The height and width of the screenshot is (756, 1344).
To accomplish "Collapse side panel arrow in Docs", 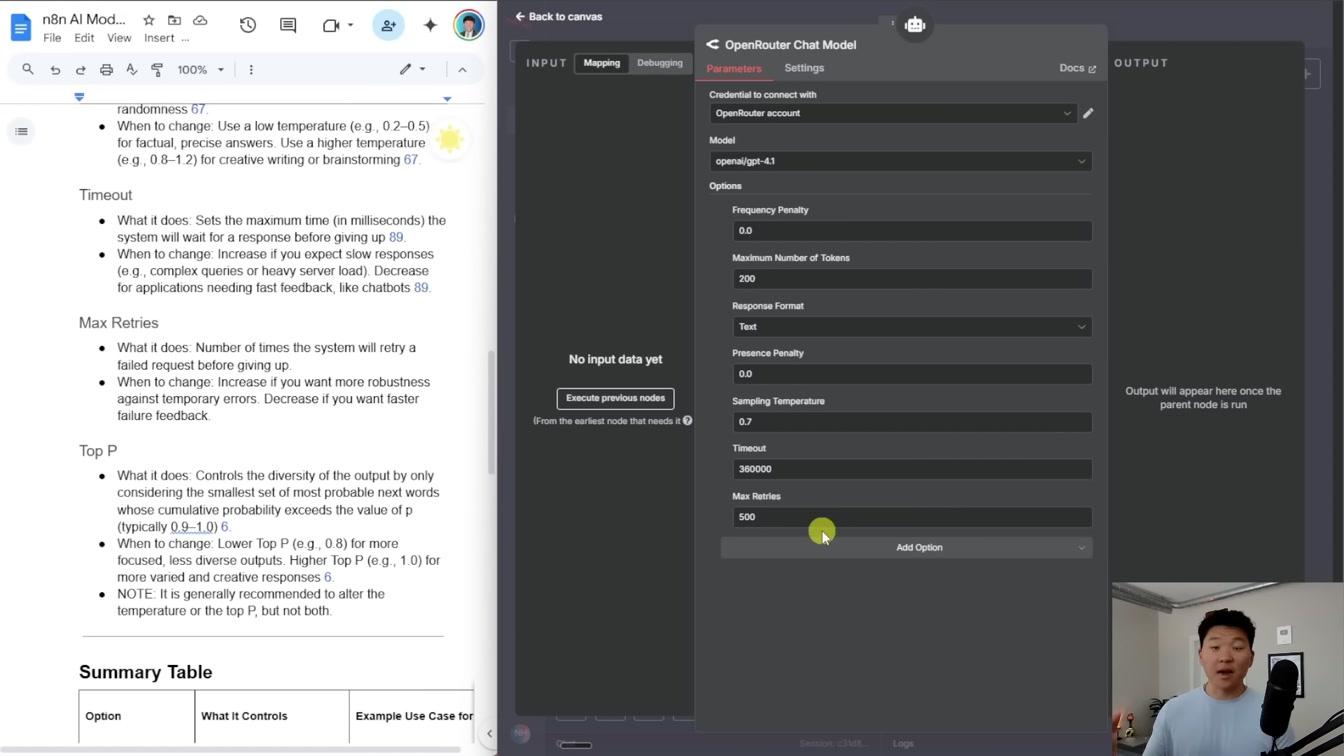I will click(x=489, y=734).
